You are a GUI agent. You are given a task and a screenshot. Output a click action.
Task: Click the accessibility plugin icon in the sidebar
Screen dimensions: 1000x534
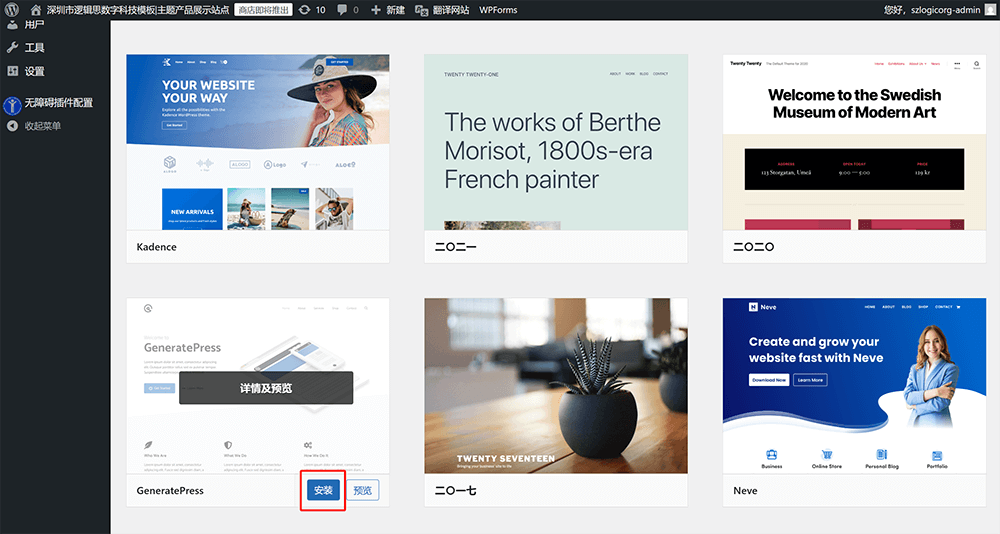(x=12, y=105)
